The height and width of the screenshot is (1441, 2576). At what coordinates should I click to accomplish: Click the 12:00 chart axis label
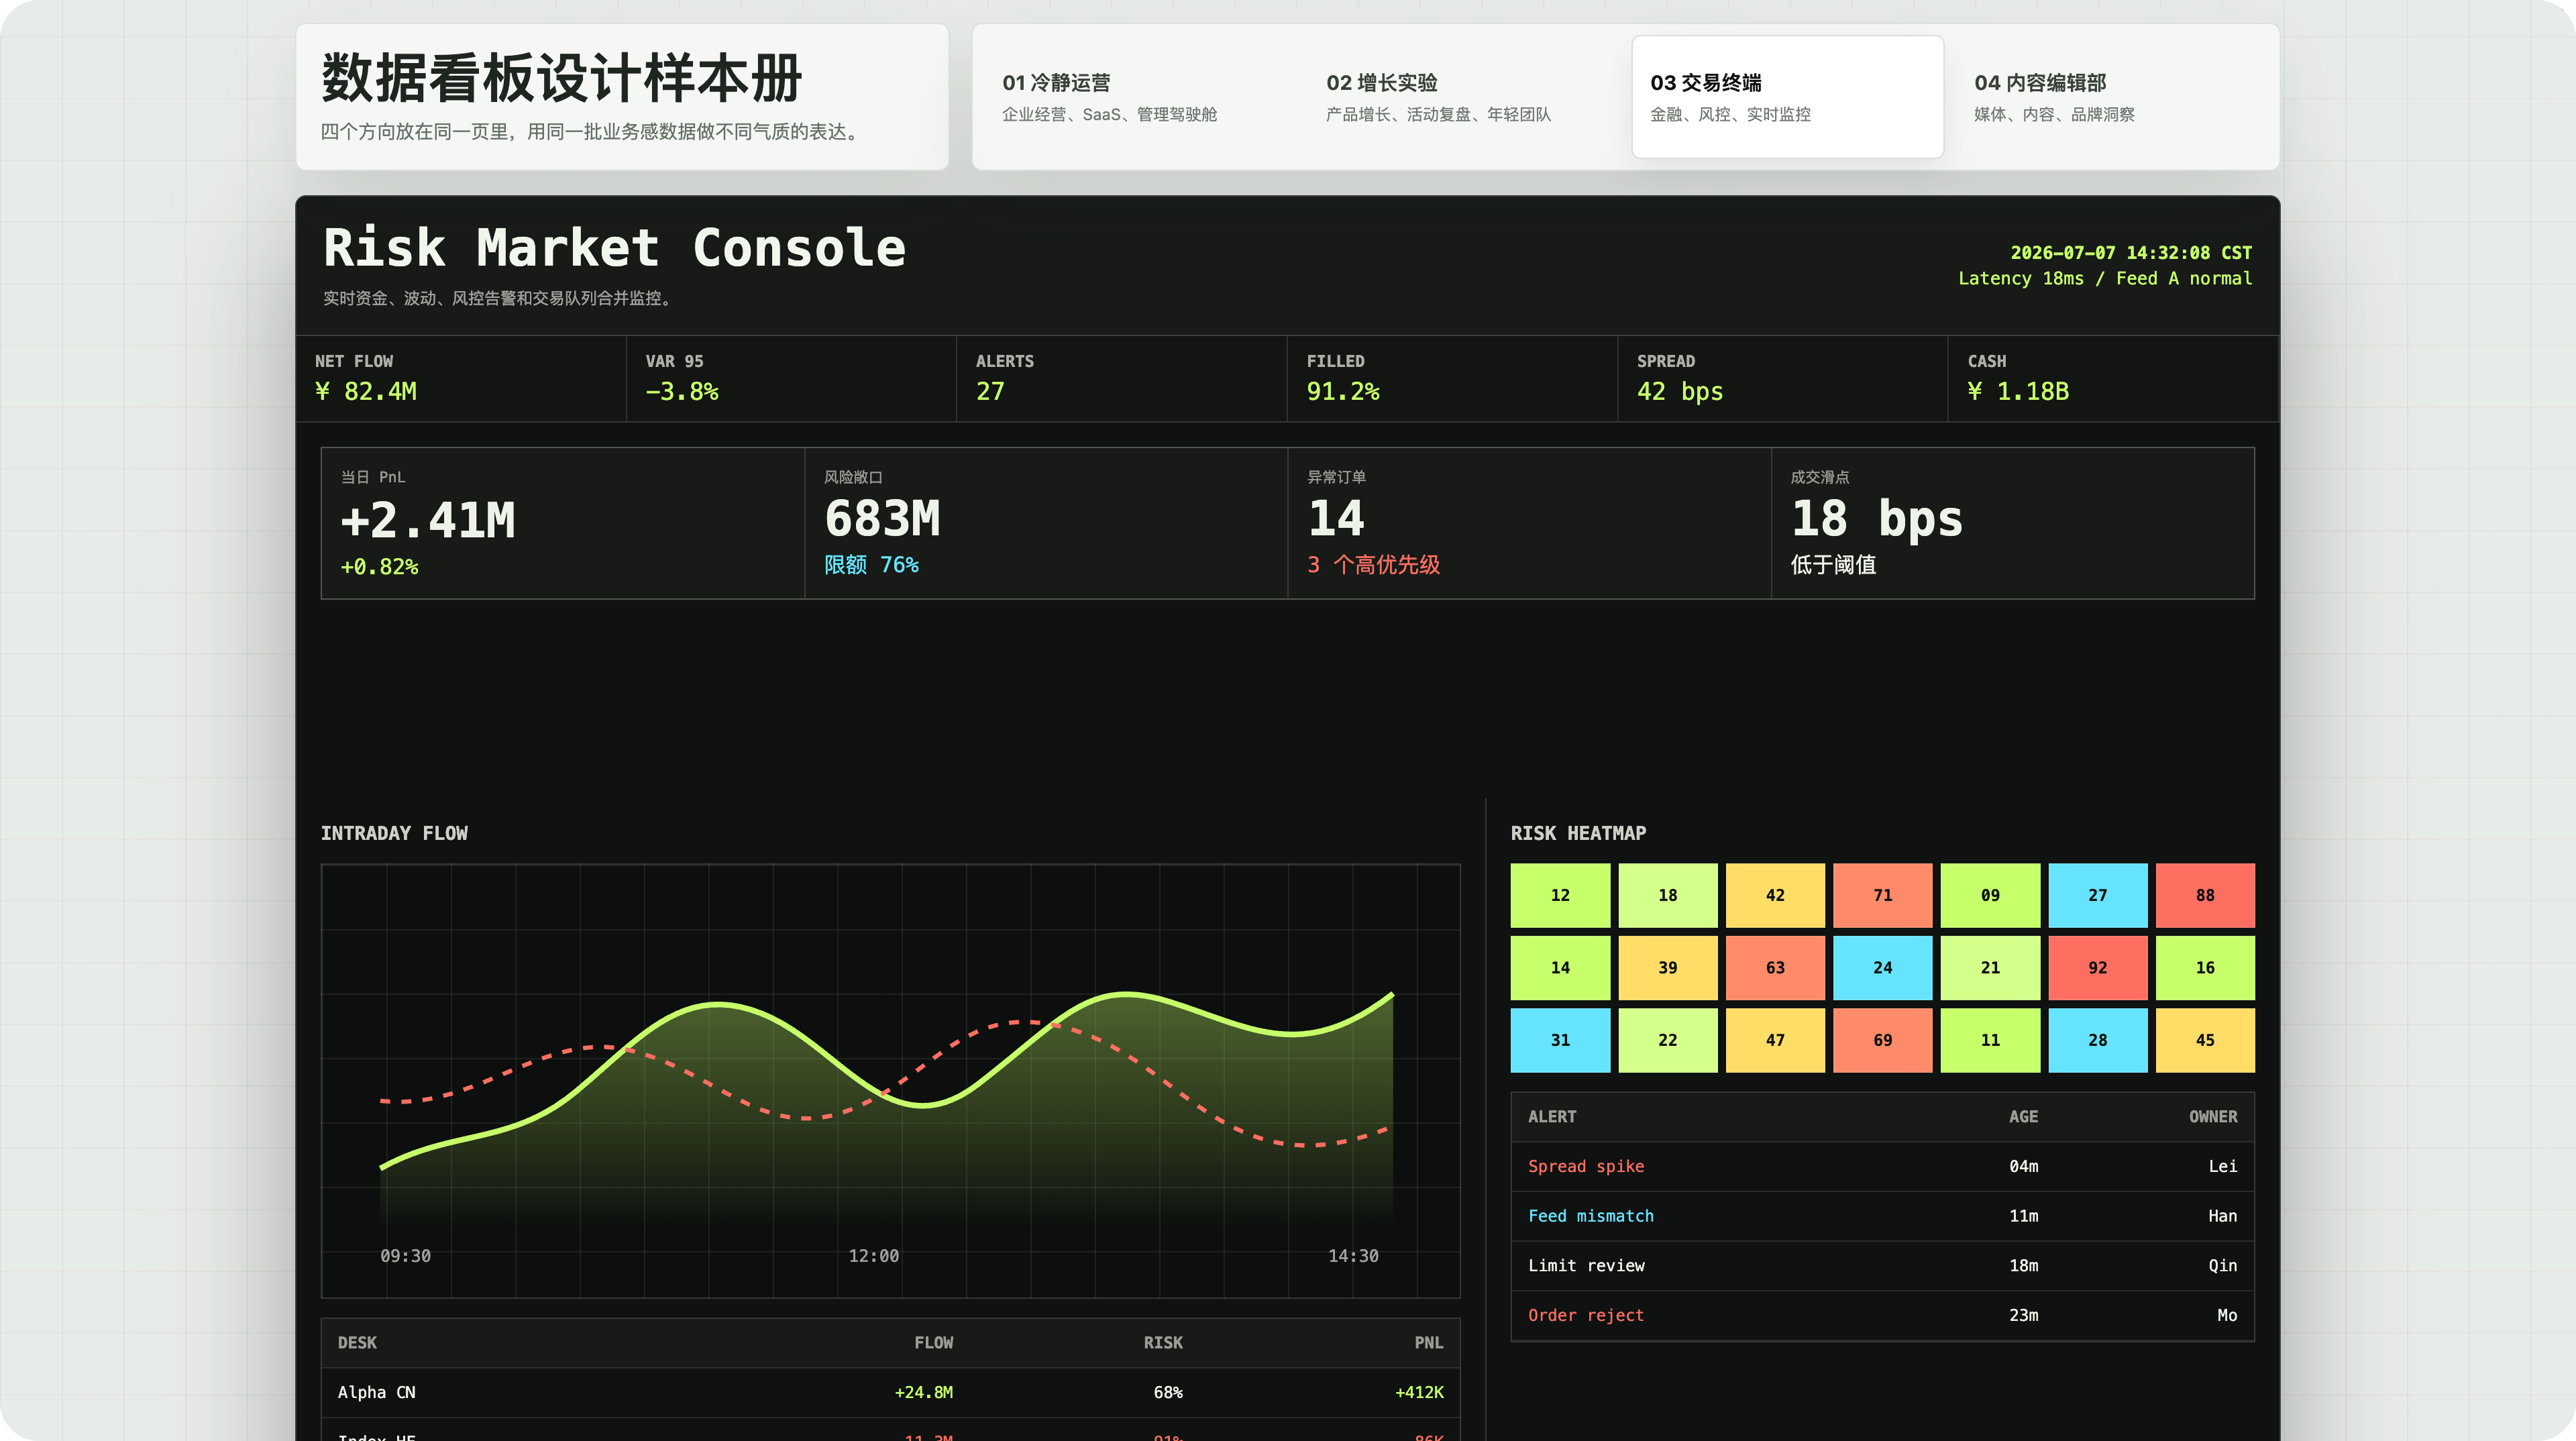coord(873,1256)
